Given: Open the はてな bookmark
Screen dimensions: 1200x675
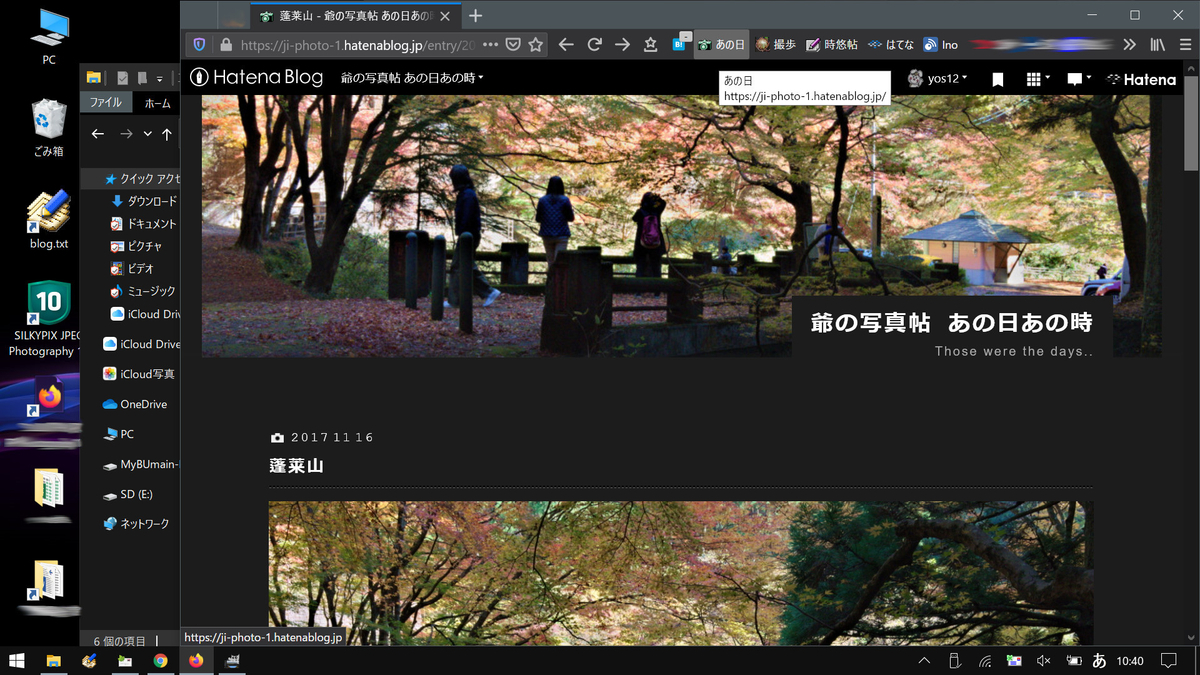Looking at the screenshot, I should (x=890, y=45).
